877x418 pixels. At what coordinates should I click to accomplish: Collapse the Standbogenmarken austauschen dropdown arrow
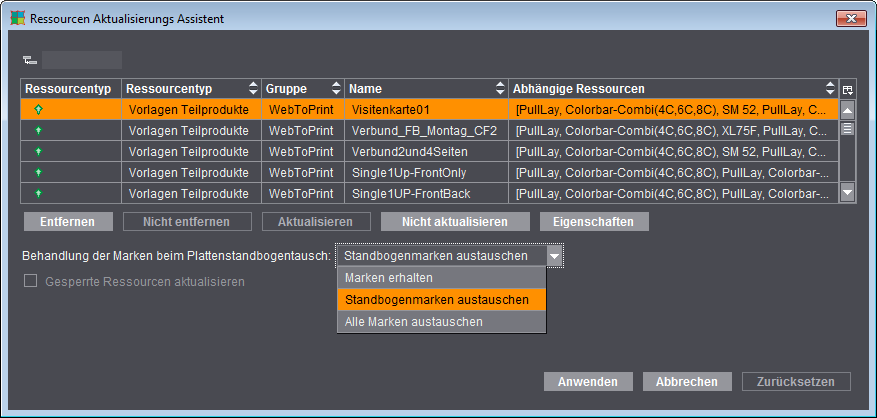tap(554, 257)
